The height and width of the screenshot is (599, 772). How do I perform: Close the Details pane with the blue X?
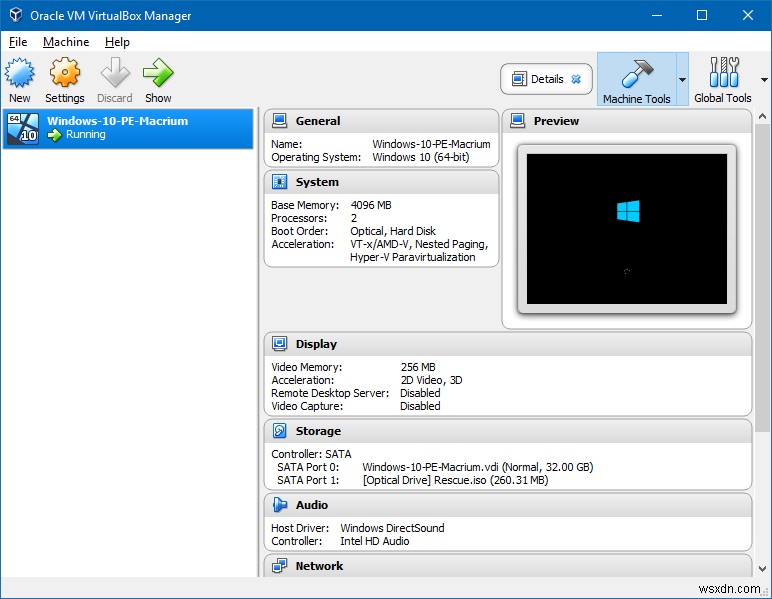(x=576, y=79)
